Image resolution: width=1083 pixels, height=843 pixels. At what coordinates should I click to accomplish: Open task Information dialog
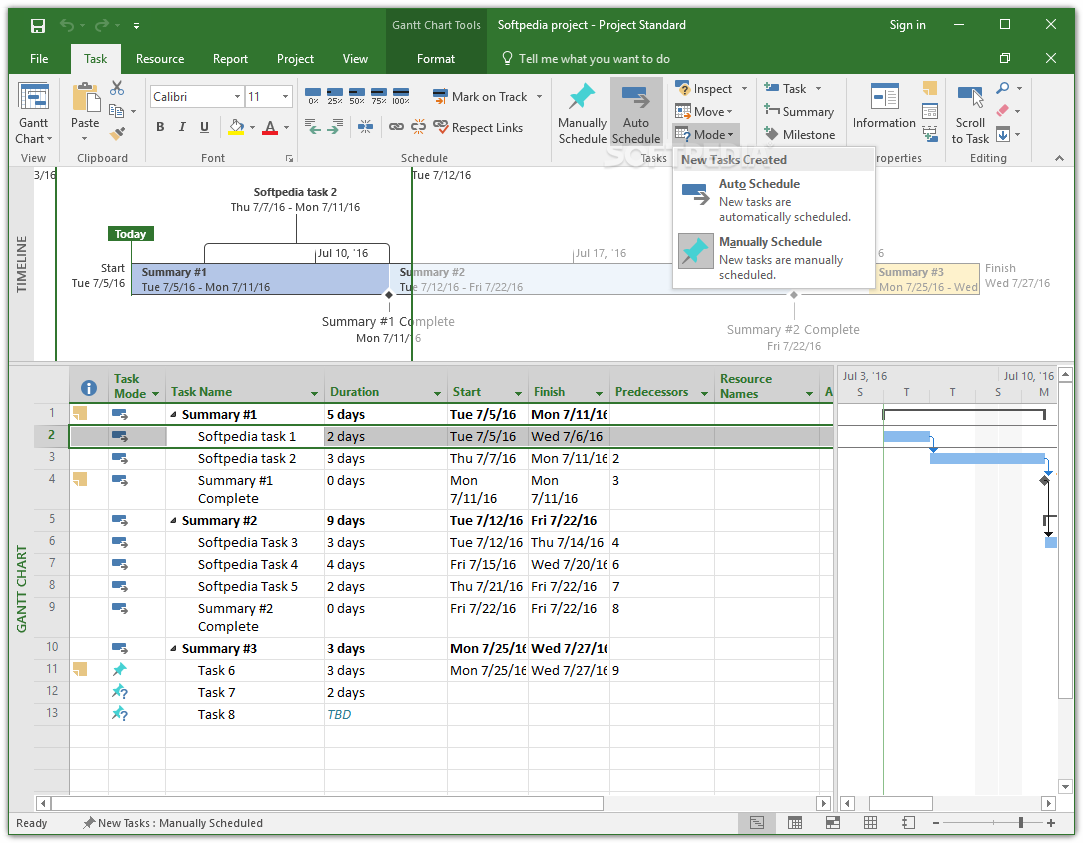884,106
